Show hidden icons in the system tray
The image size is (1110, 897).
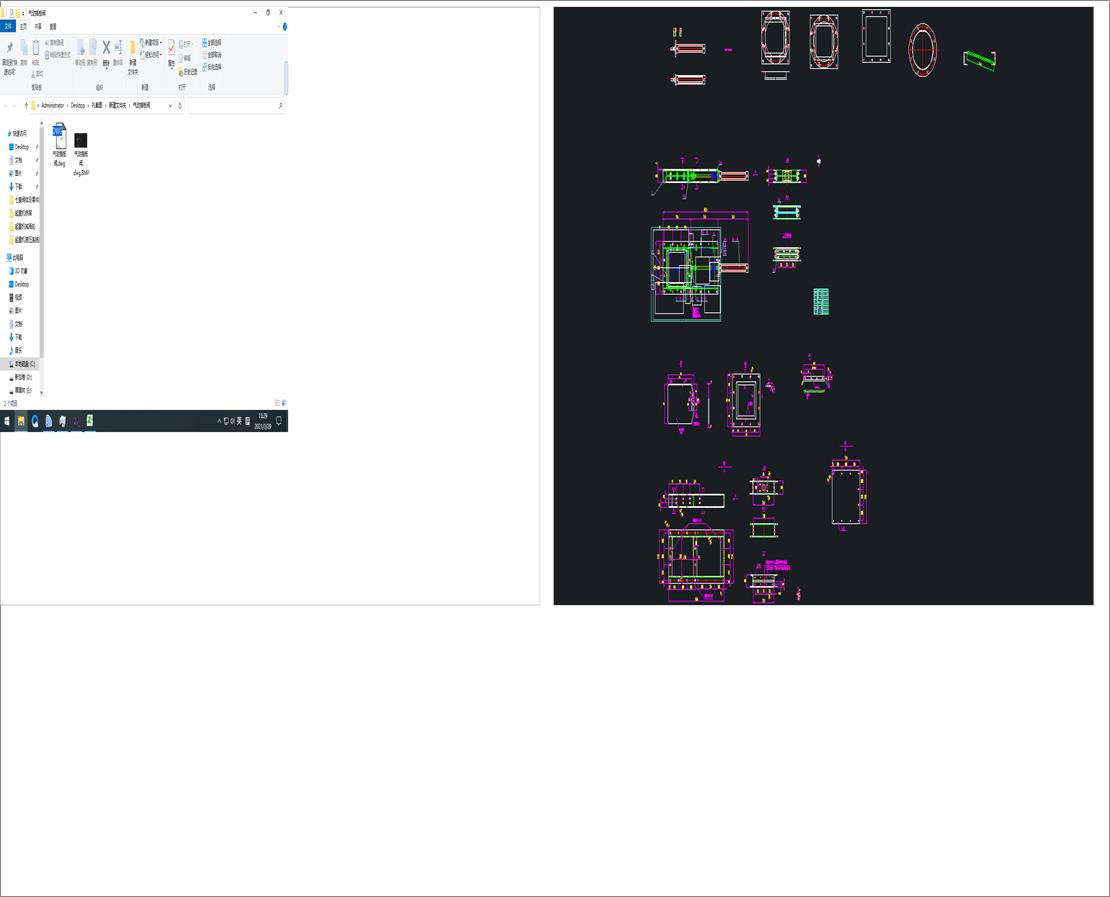click(x=217, y=421)
